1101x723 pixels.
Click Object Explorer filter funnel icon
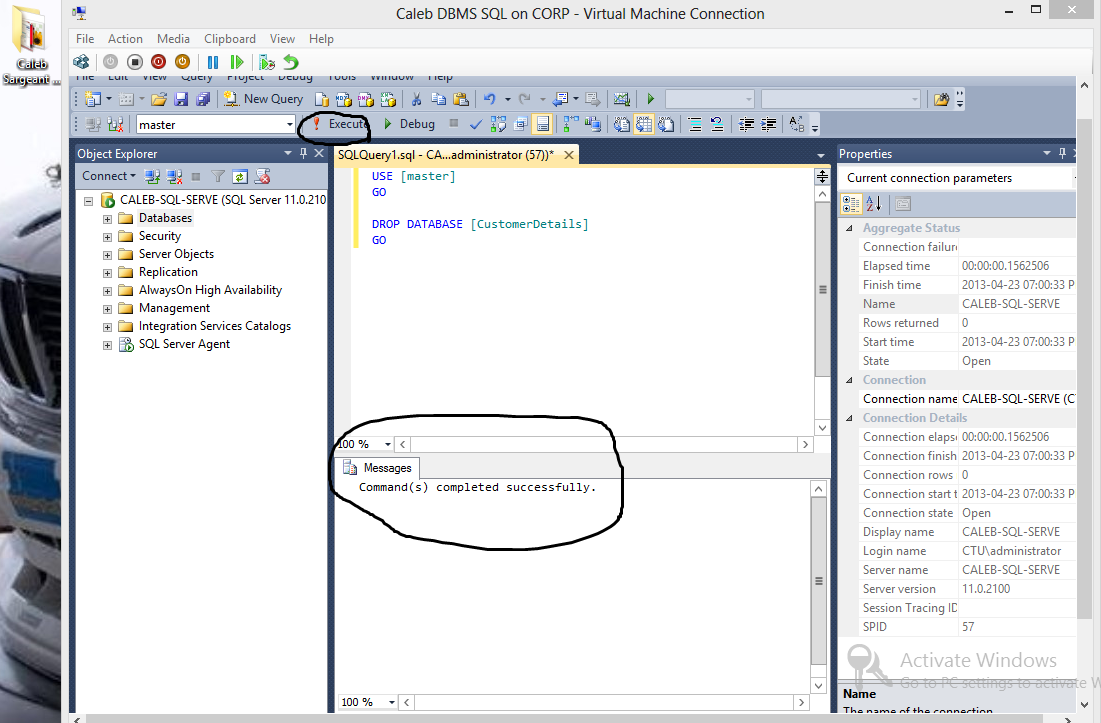coord(218,177)
